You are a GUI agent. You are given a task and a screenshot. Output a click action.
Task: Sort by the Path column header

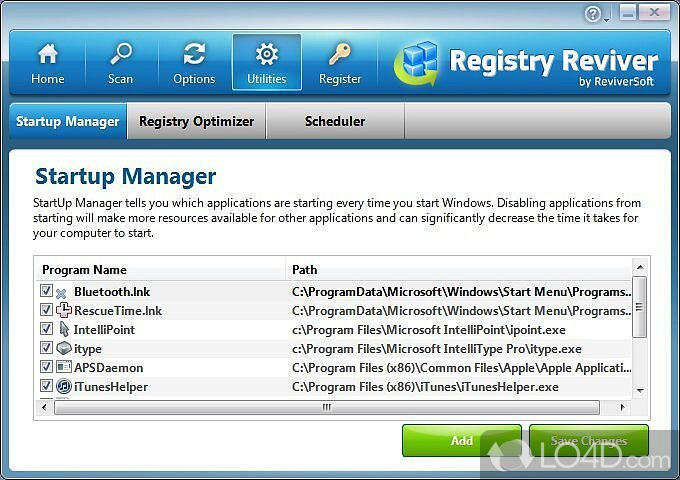(458, 270)
